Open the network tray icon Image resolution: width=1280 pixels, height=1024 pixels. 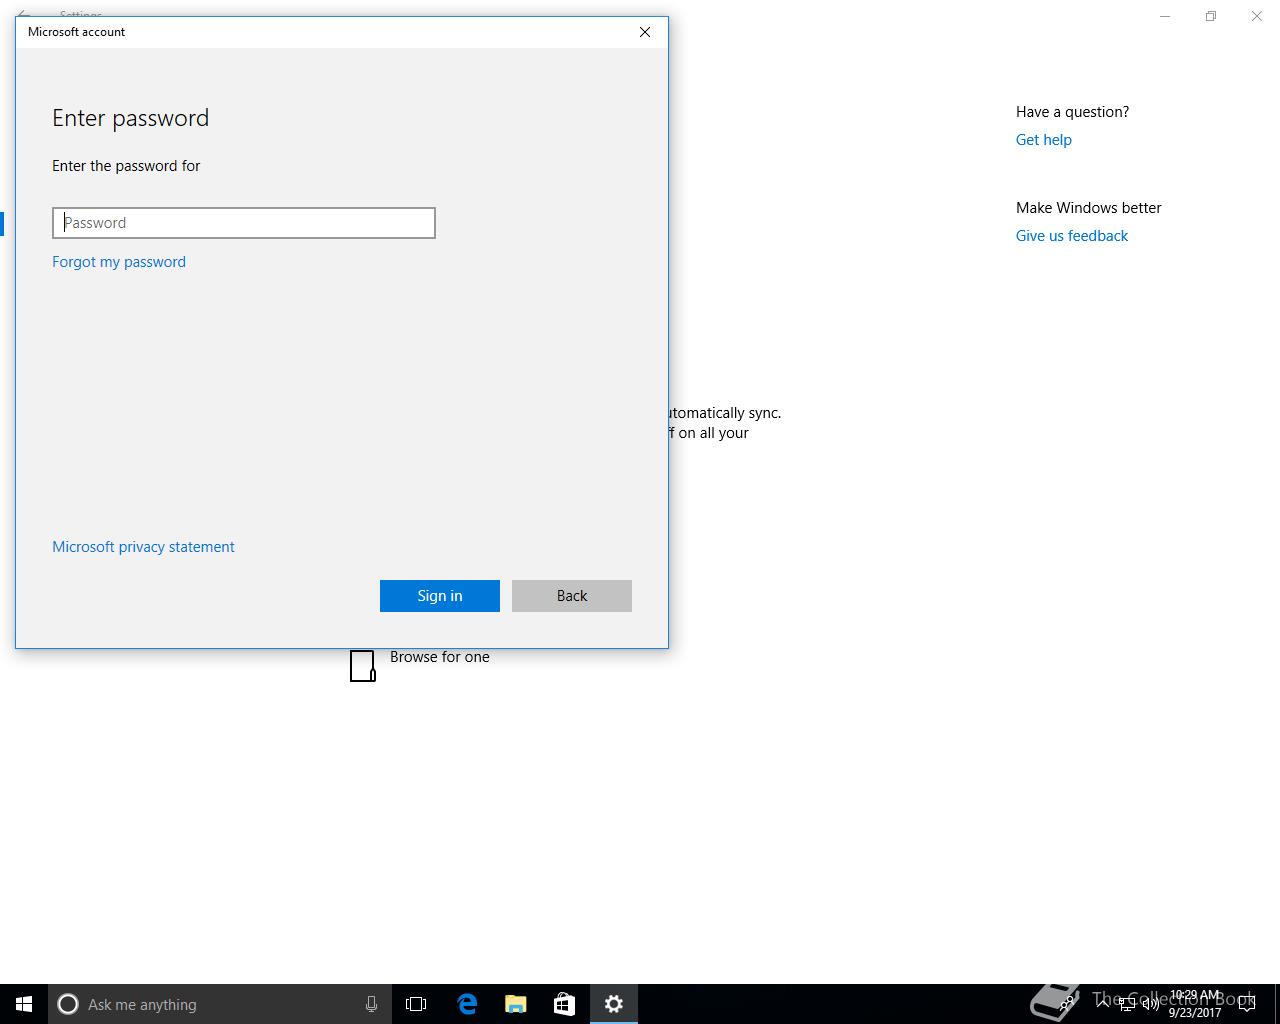[x=1127, y=1004]
